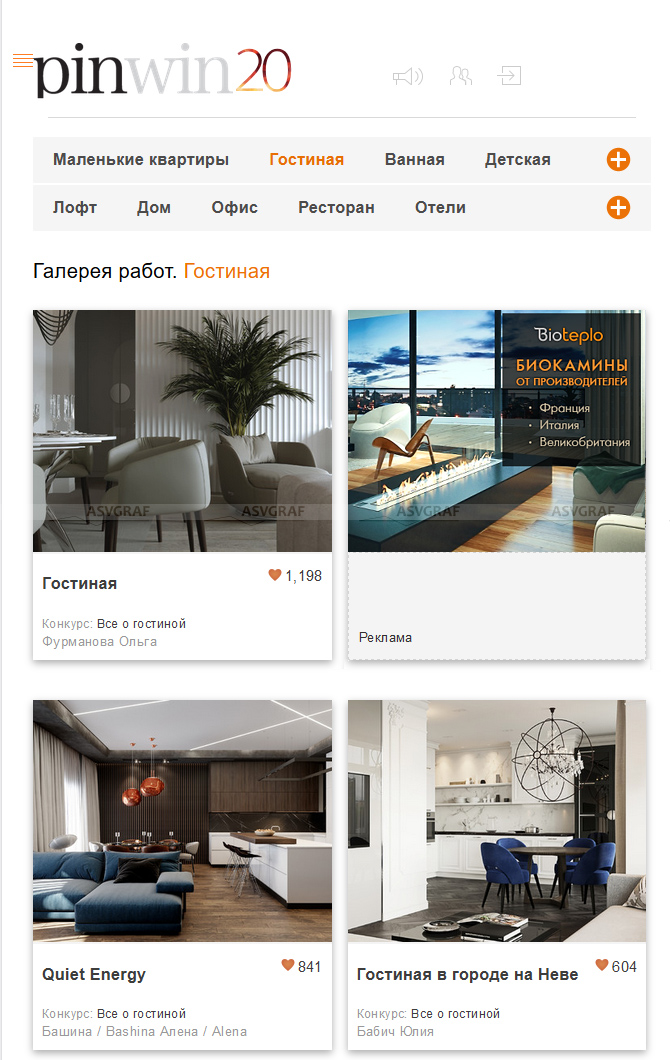Screen dimensions: 670x1060
Task: Like Гостиная в городе на Неве
Action: click(x=602, y=965)
